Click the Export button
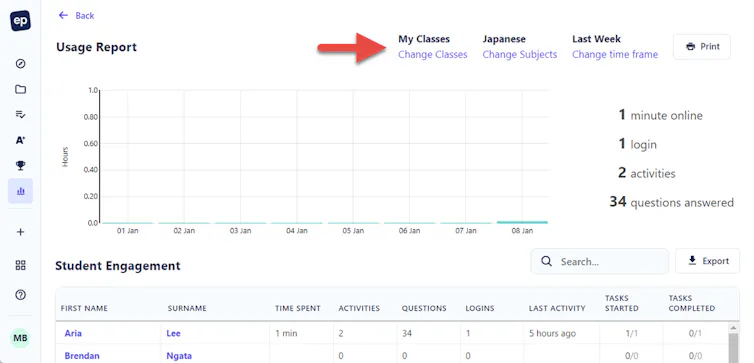 pos(707,261)
